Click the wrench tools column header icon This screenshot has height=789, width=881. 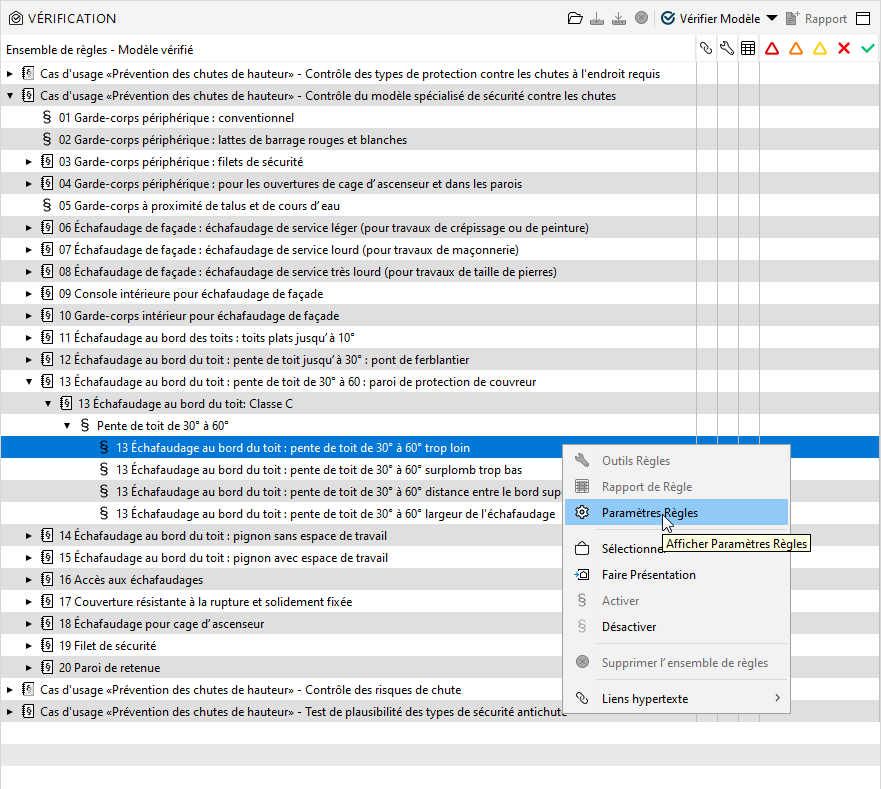[x=727, y=49]
